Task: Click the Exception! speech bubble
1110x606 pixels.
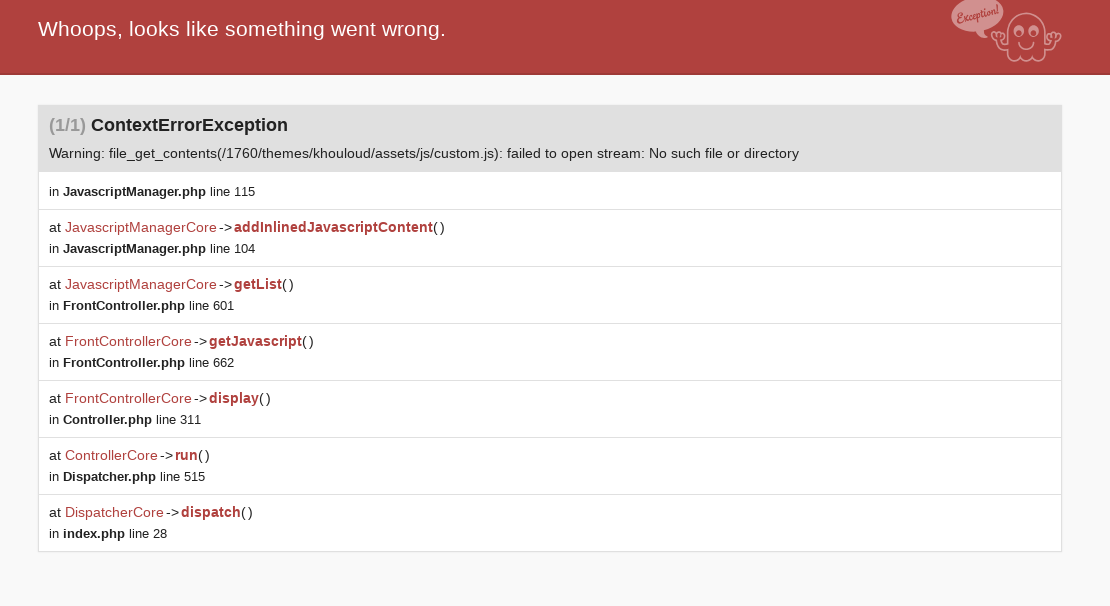Action: point(978,16)
